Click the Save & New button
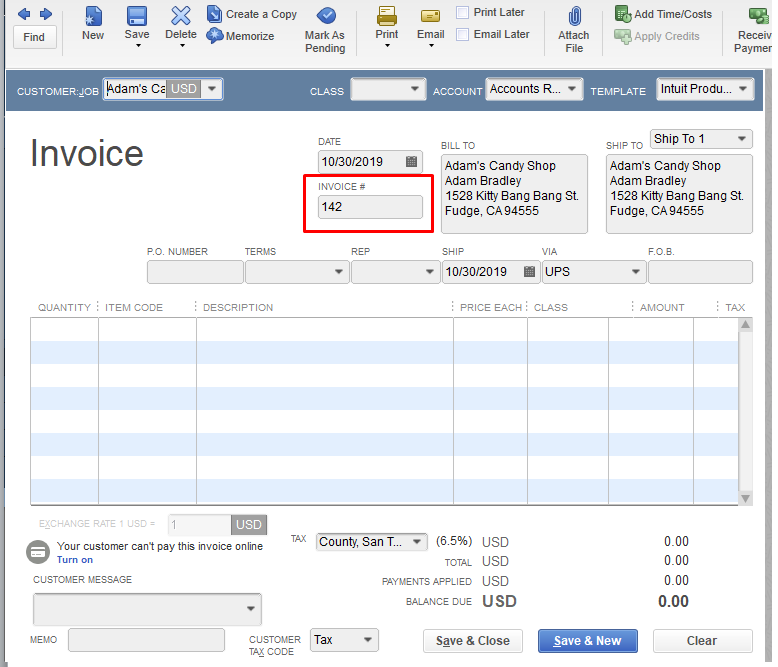 (x=587, y=641)
